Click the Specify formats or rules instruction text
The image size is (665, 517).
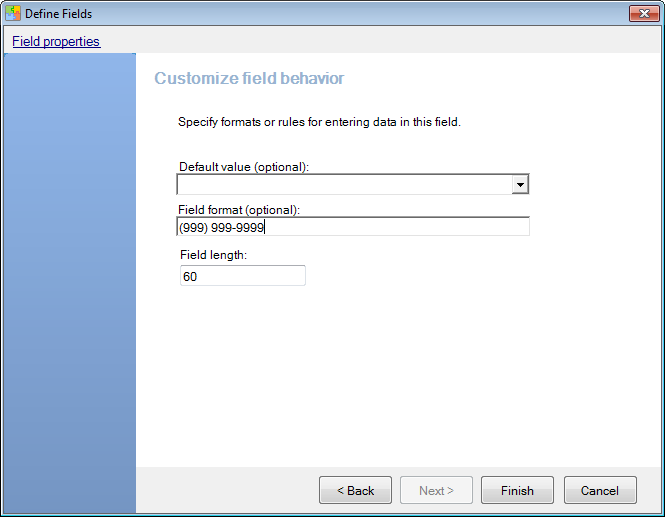[x=319, y=122]
